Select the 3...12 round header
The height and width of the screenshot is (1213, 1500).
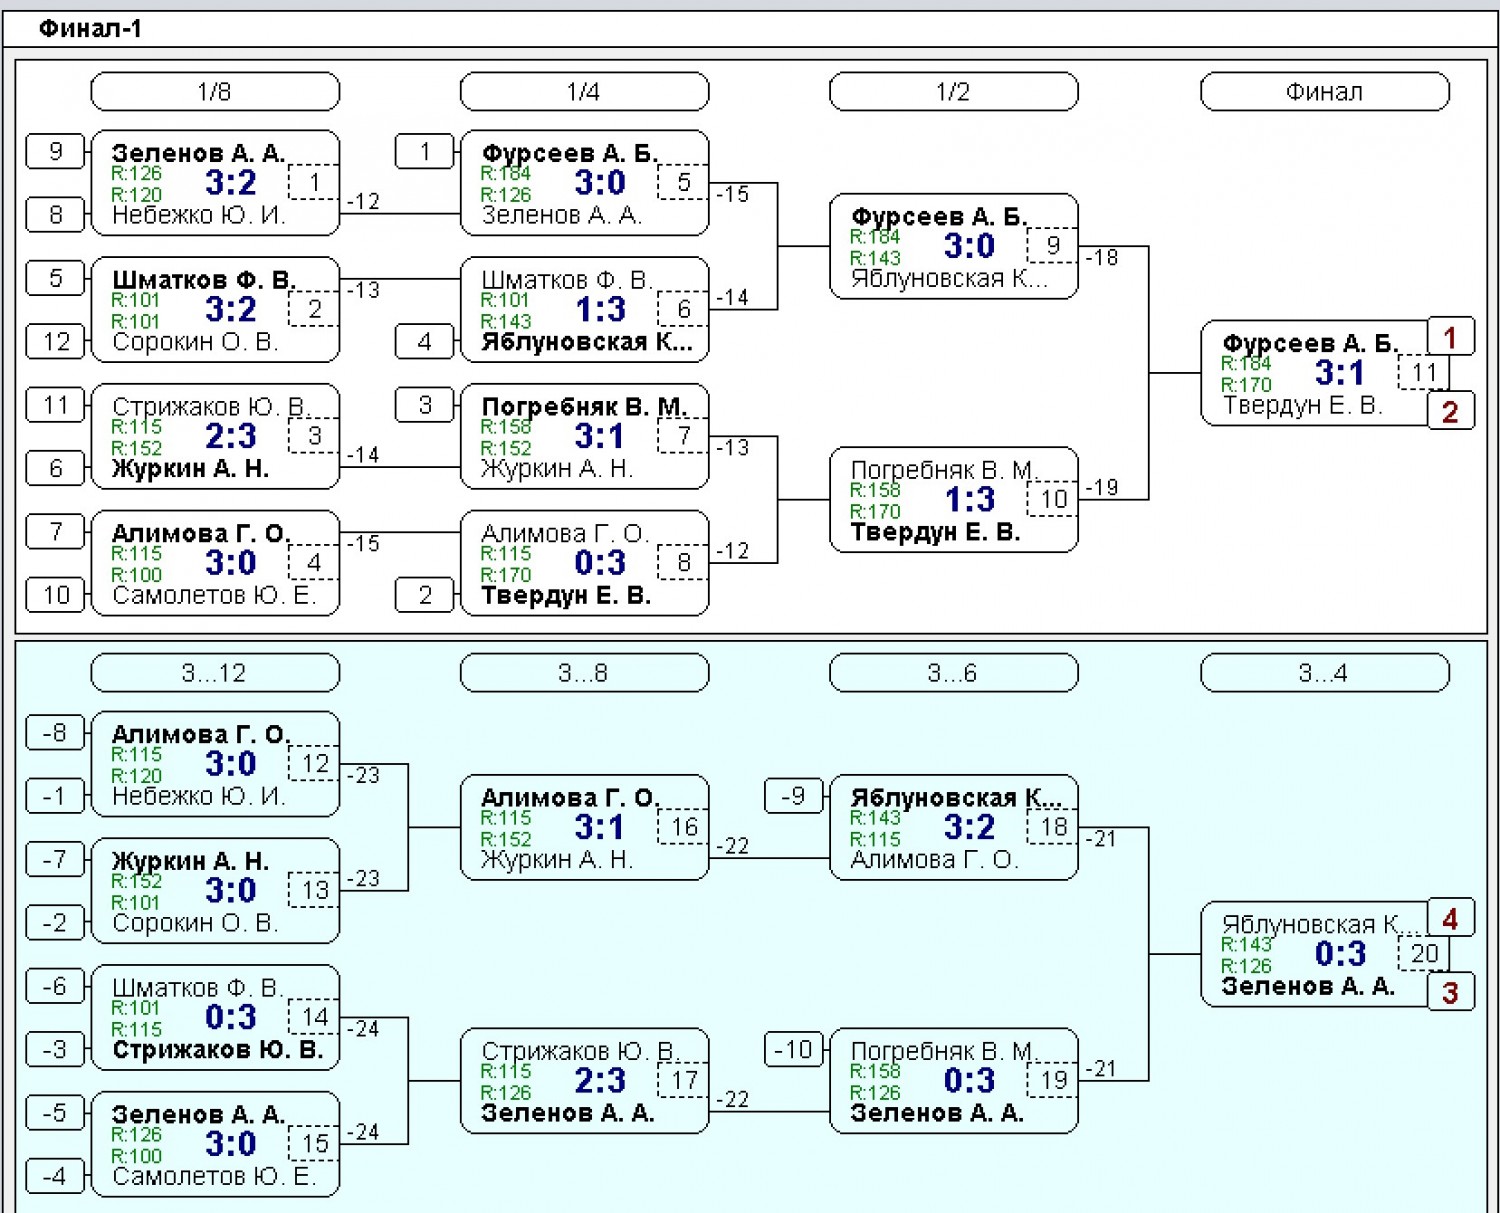click(215, 673)
